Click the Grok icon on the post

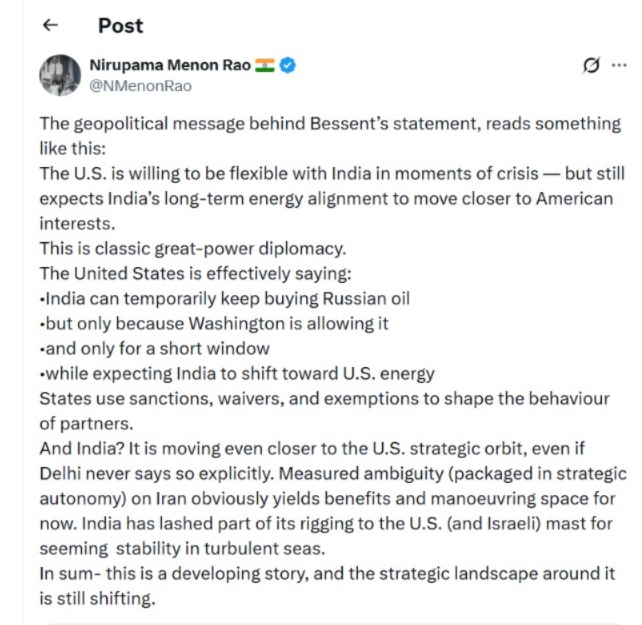(x=591, y=66)
